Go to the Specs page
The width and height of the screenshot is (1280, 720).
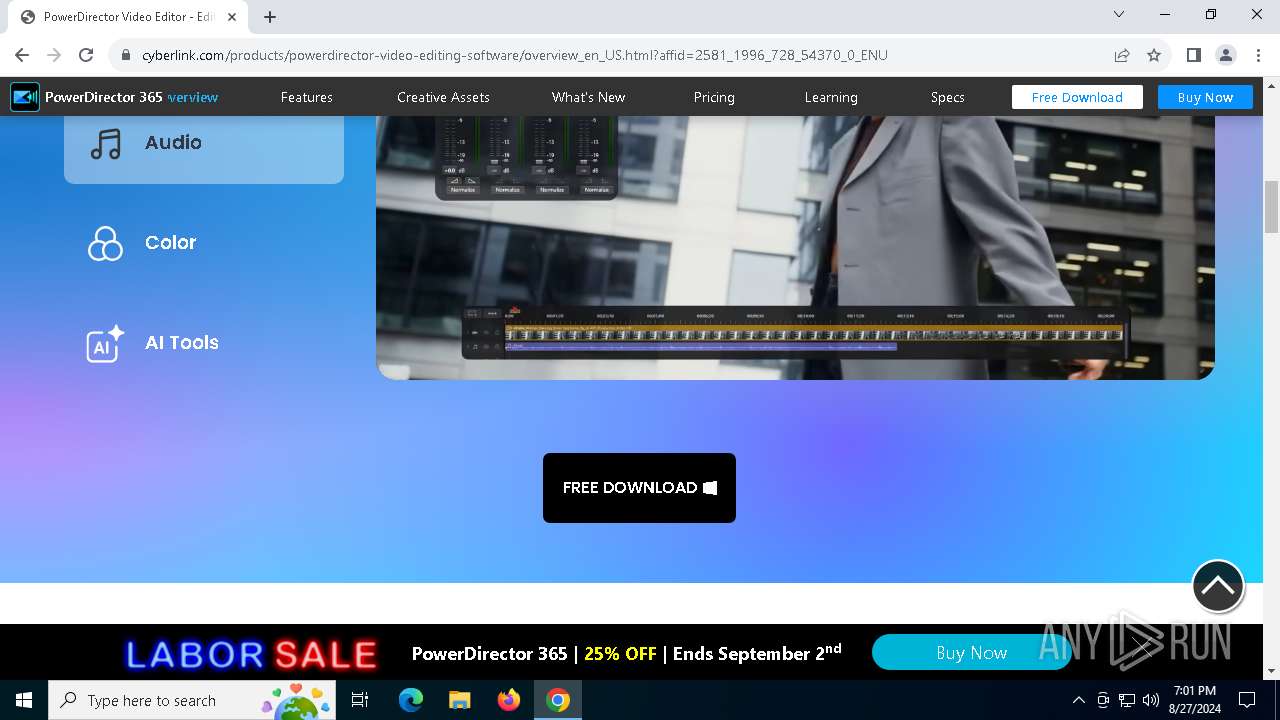pos(947,97)
